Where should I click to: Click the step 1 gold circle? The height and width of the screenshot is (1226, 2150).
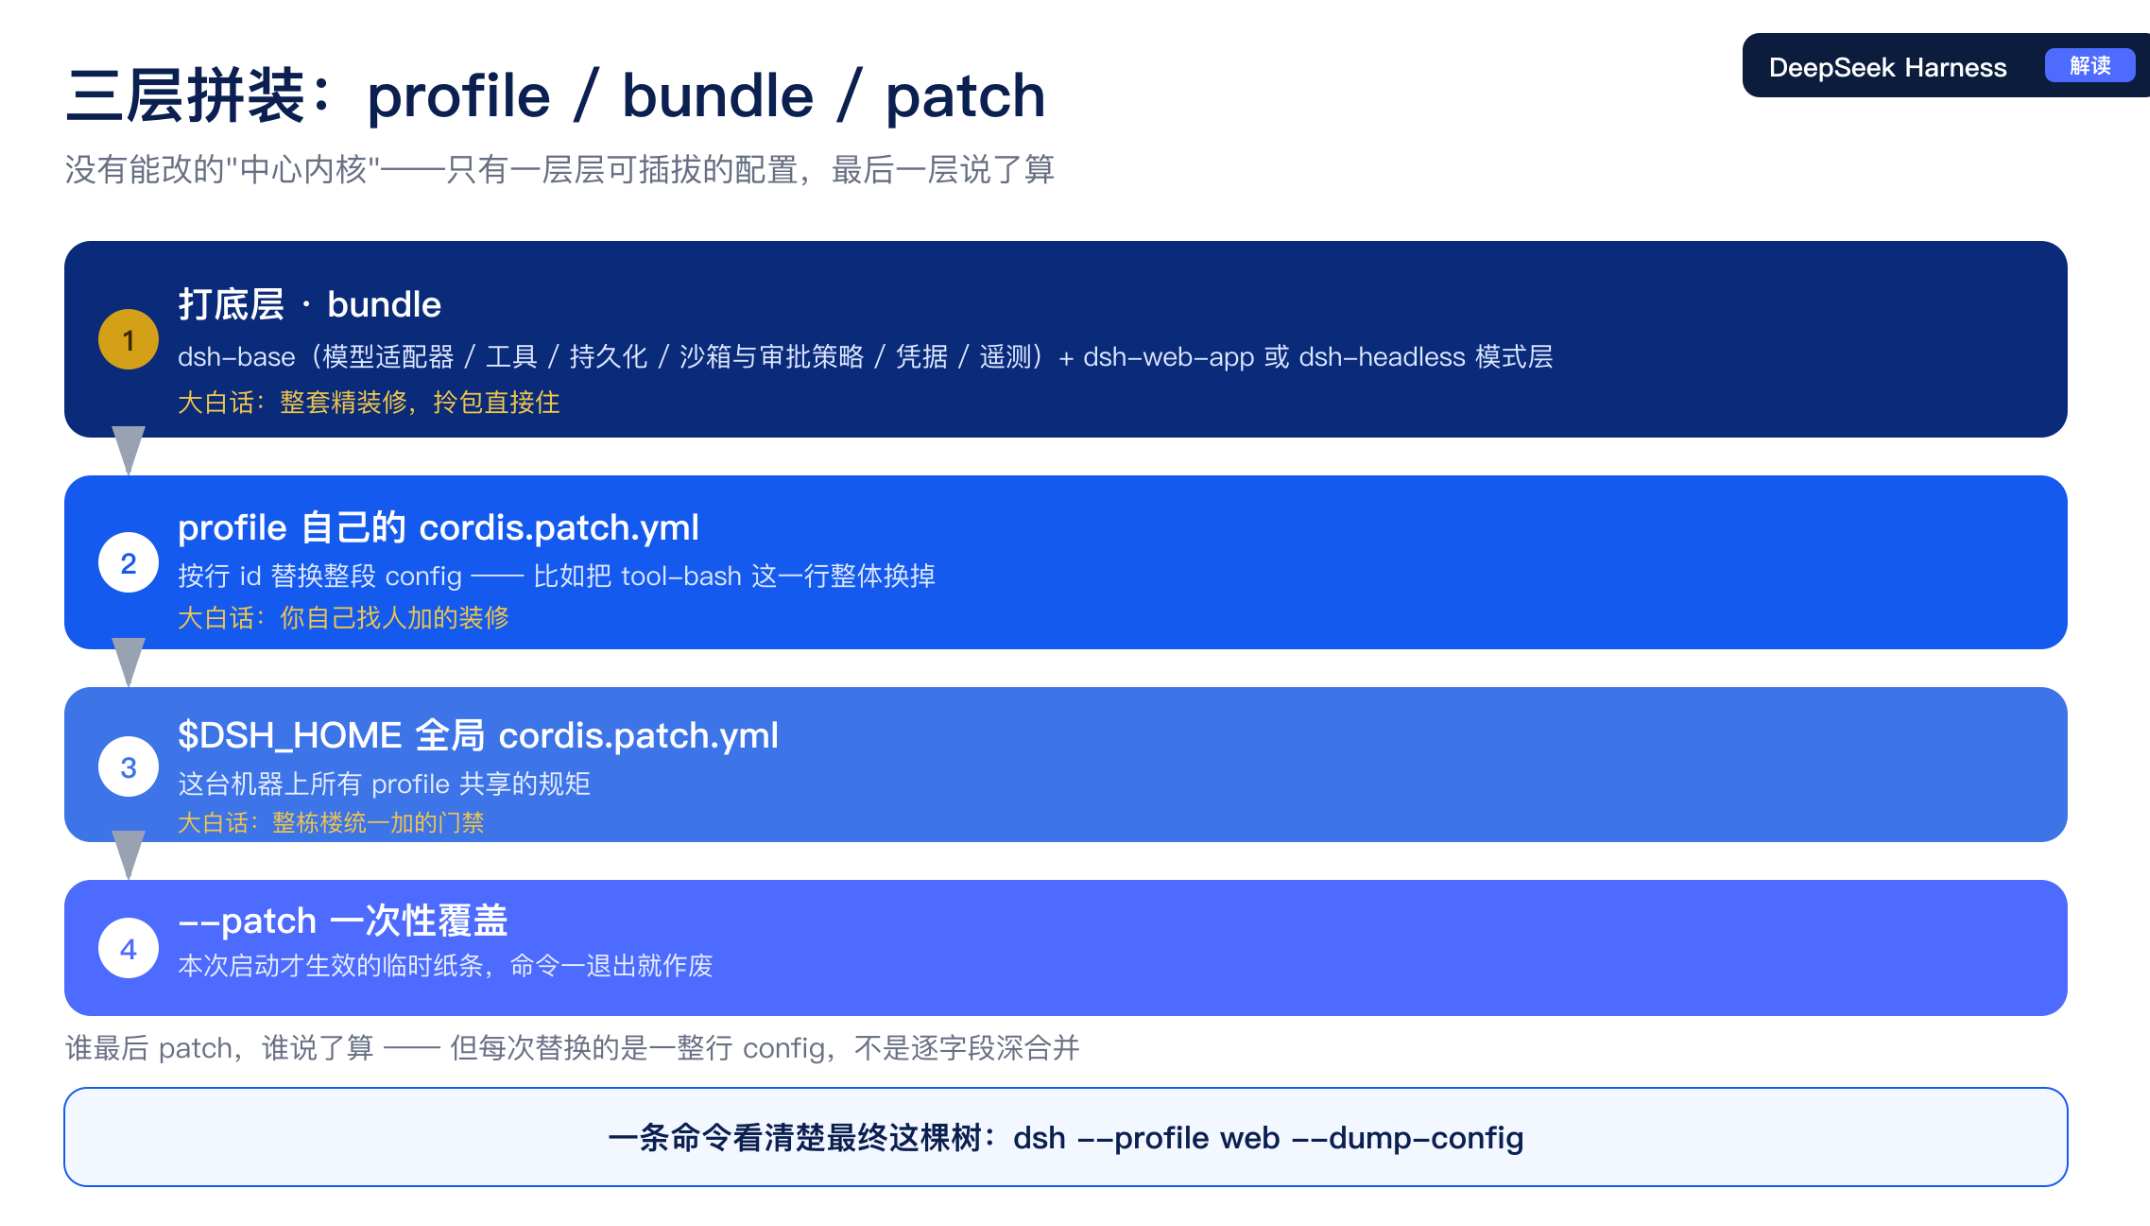(x=128, y=340)
